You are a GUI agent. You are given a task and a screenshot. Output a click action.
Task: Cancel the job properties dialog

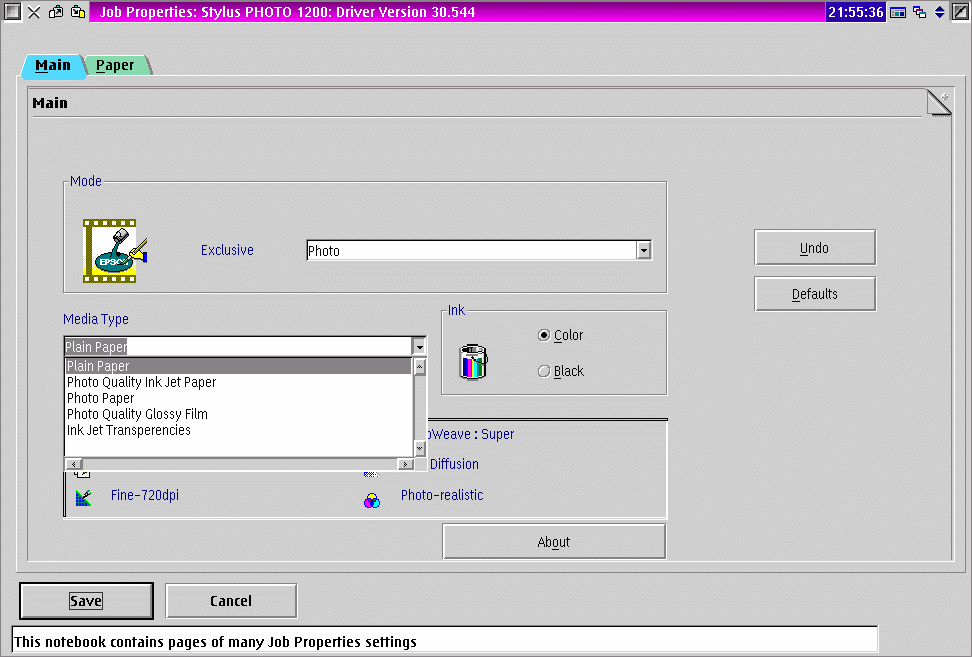point(231,601)
